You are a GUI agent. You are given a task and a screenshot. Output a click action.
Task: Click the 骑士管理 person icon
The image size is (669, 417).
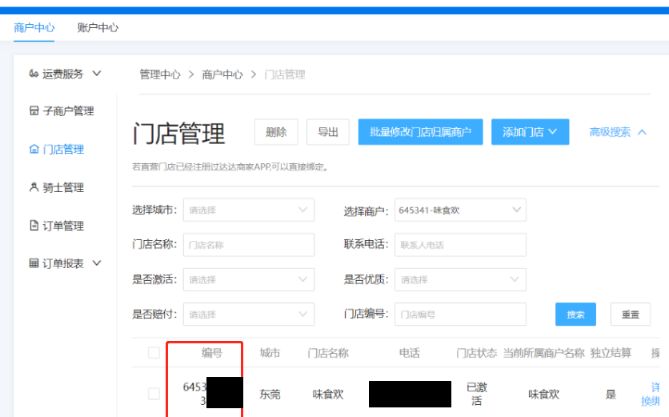34,187
